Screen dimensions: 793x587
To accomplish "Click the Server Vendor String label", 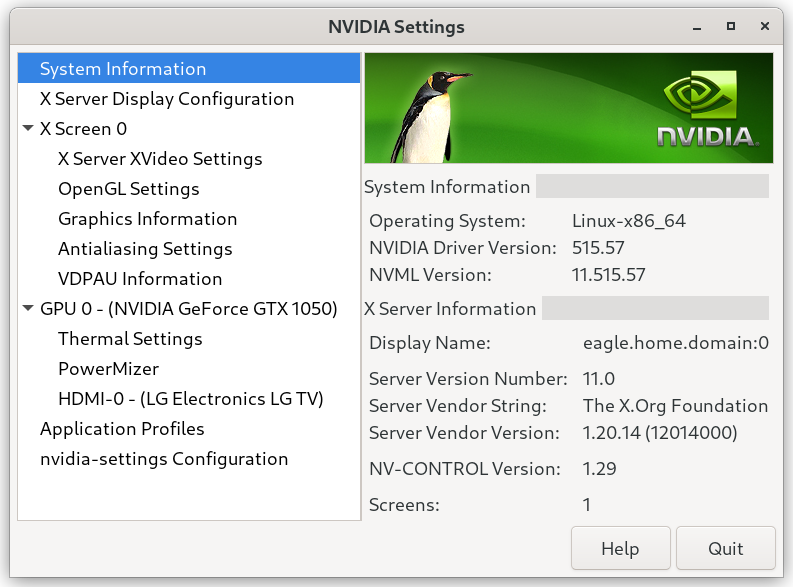I will tap(458, 405).
